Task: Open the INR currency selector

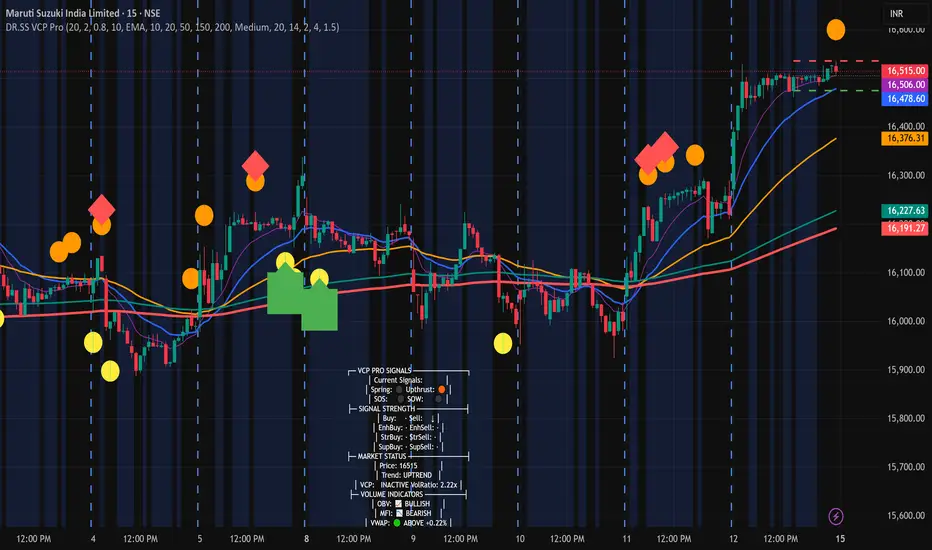Action: tap(896, 13)
